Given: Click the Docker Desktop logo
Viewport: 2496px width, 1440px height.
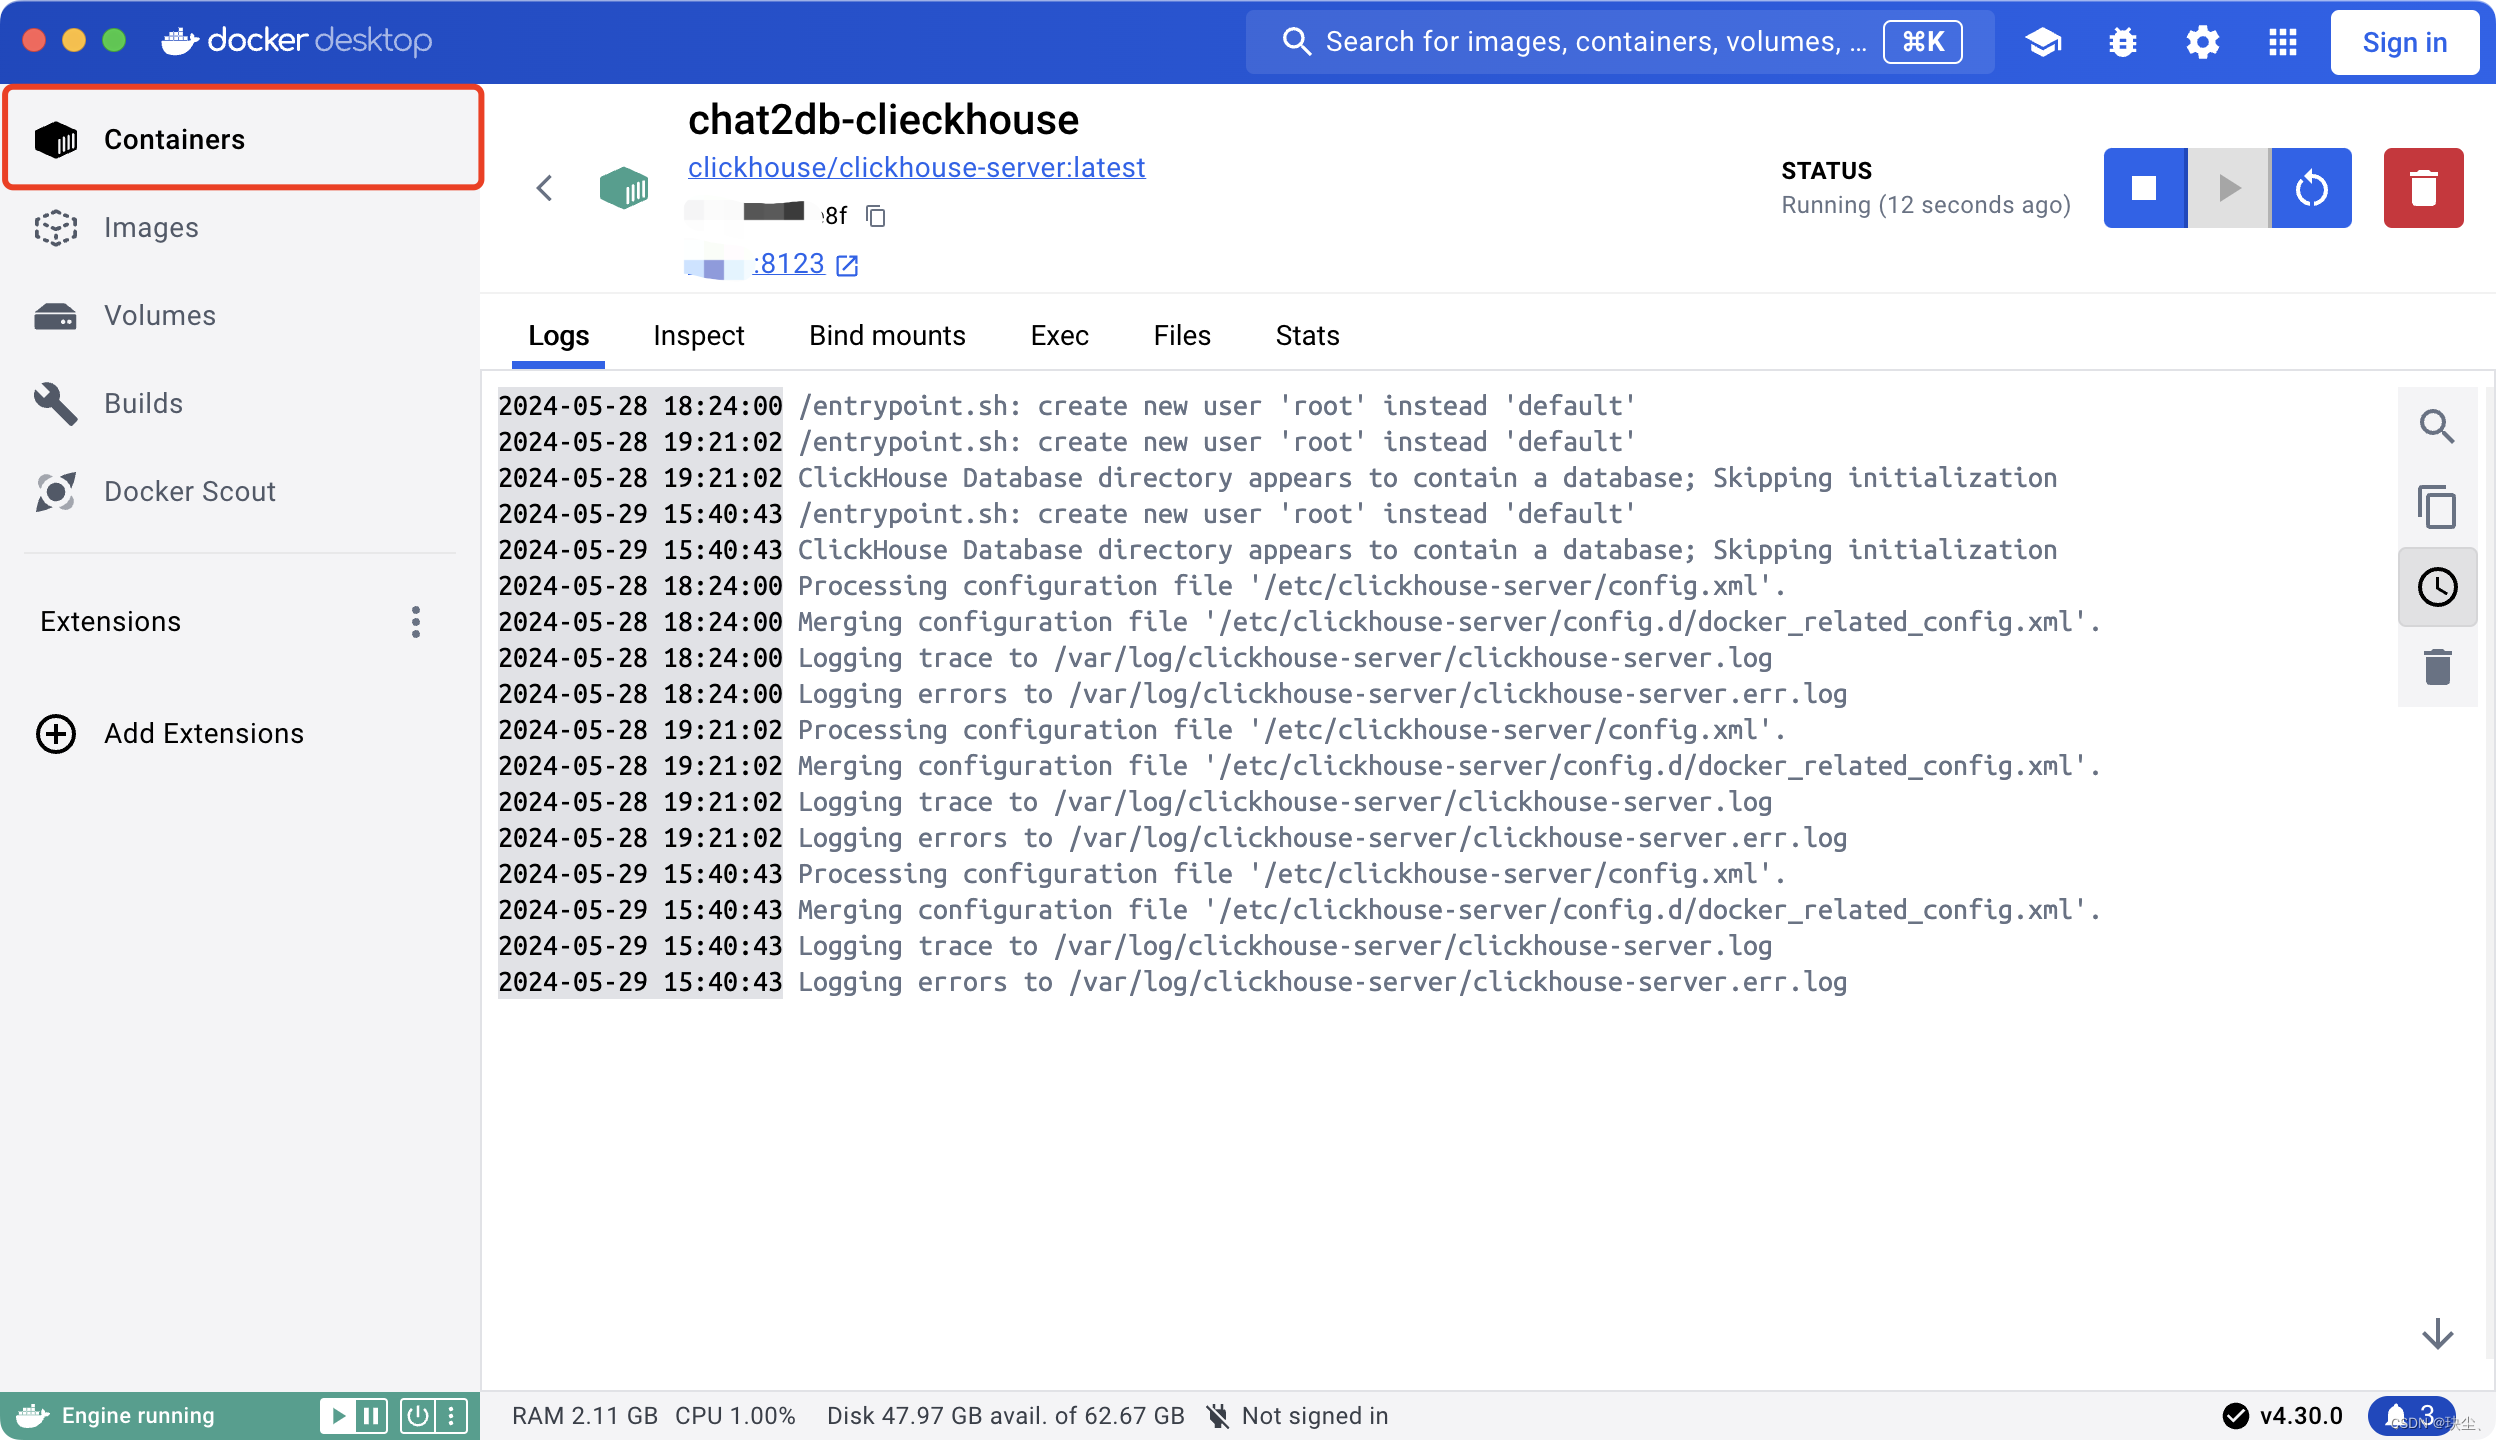Looking at the screenshot, I should click(x=297, y=40).
